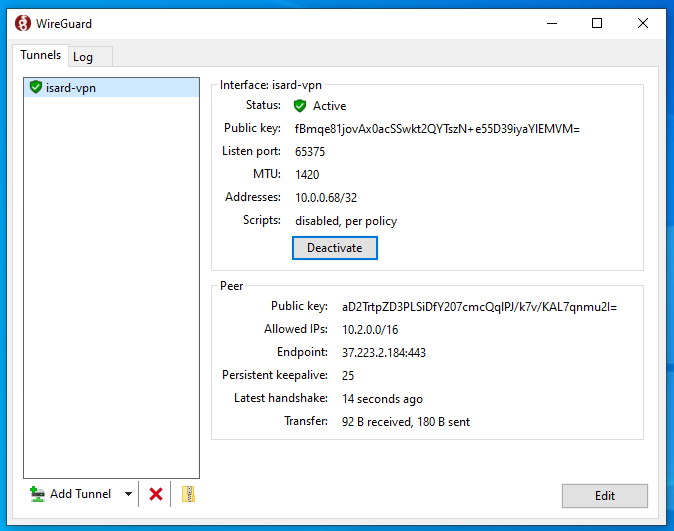Click the interface public key value
This screenshot has width=674, height=531.
click(437, 129)
